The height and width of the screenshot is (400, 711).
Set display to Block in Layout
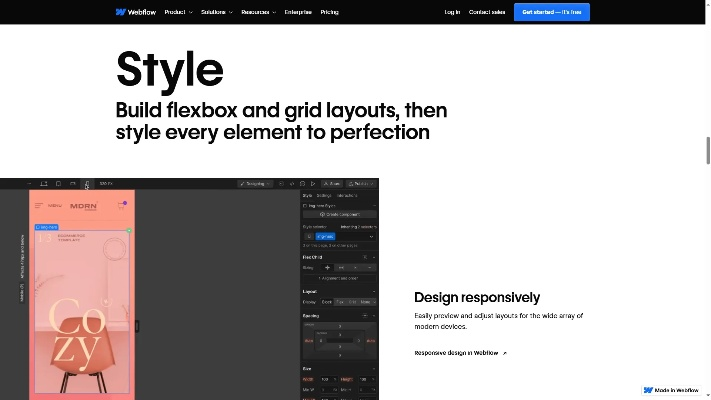pos(327,301)
